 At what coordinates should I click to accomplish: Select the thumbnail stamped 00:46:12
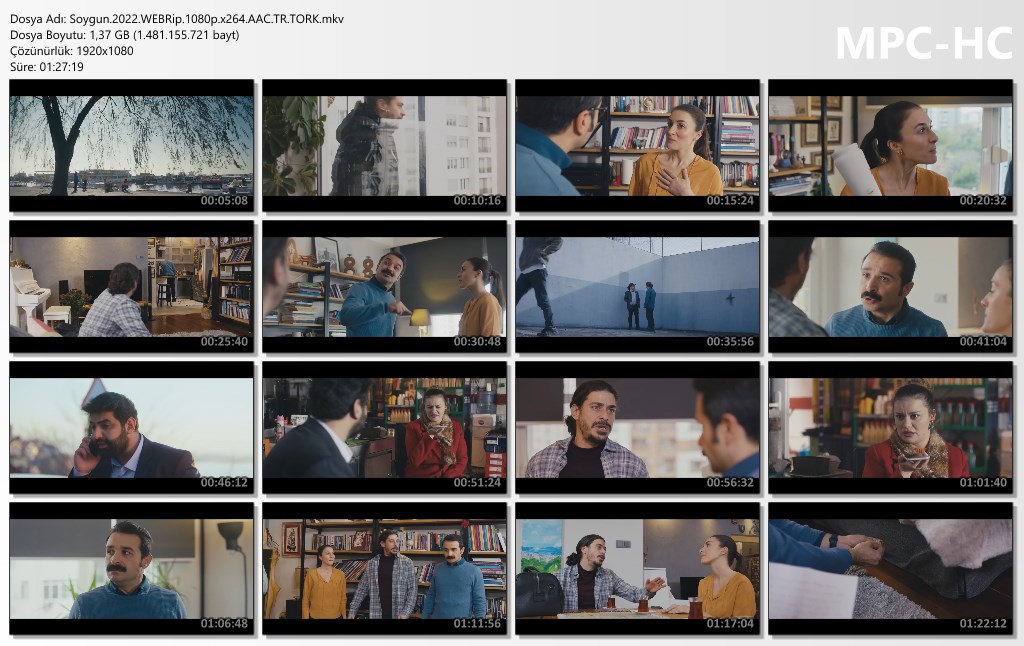[x=131, y=427]
